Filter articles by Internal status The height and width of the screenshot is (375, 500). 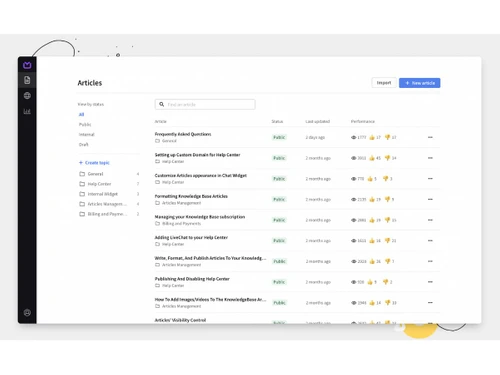(87, 134)
